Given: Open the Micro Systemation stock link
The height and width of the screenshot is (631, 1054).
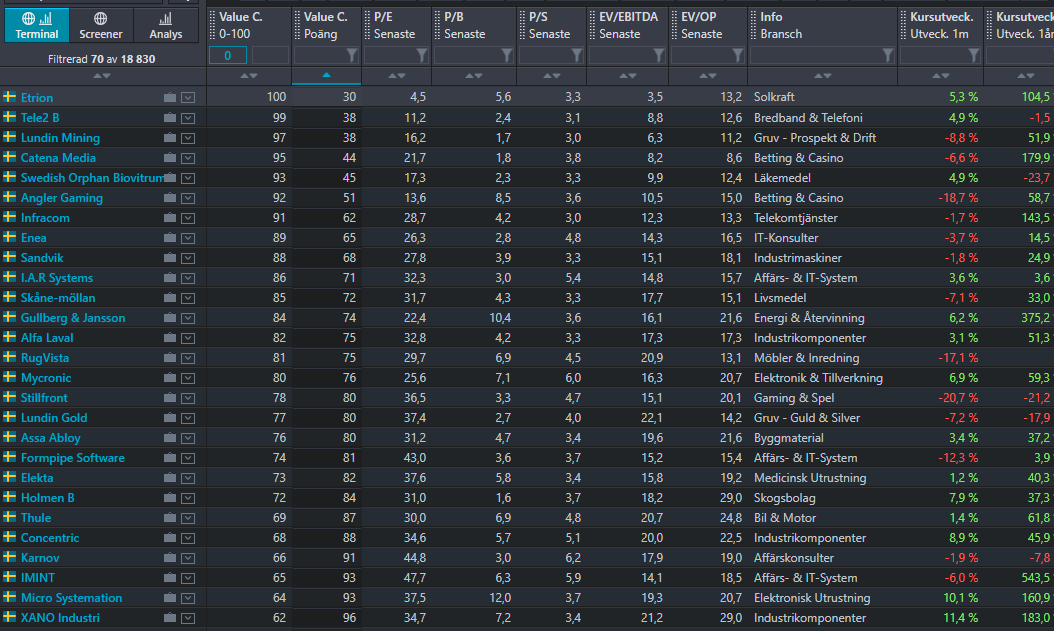Looking at the screenshot, I should (71, 598).
